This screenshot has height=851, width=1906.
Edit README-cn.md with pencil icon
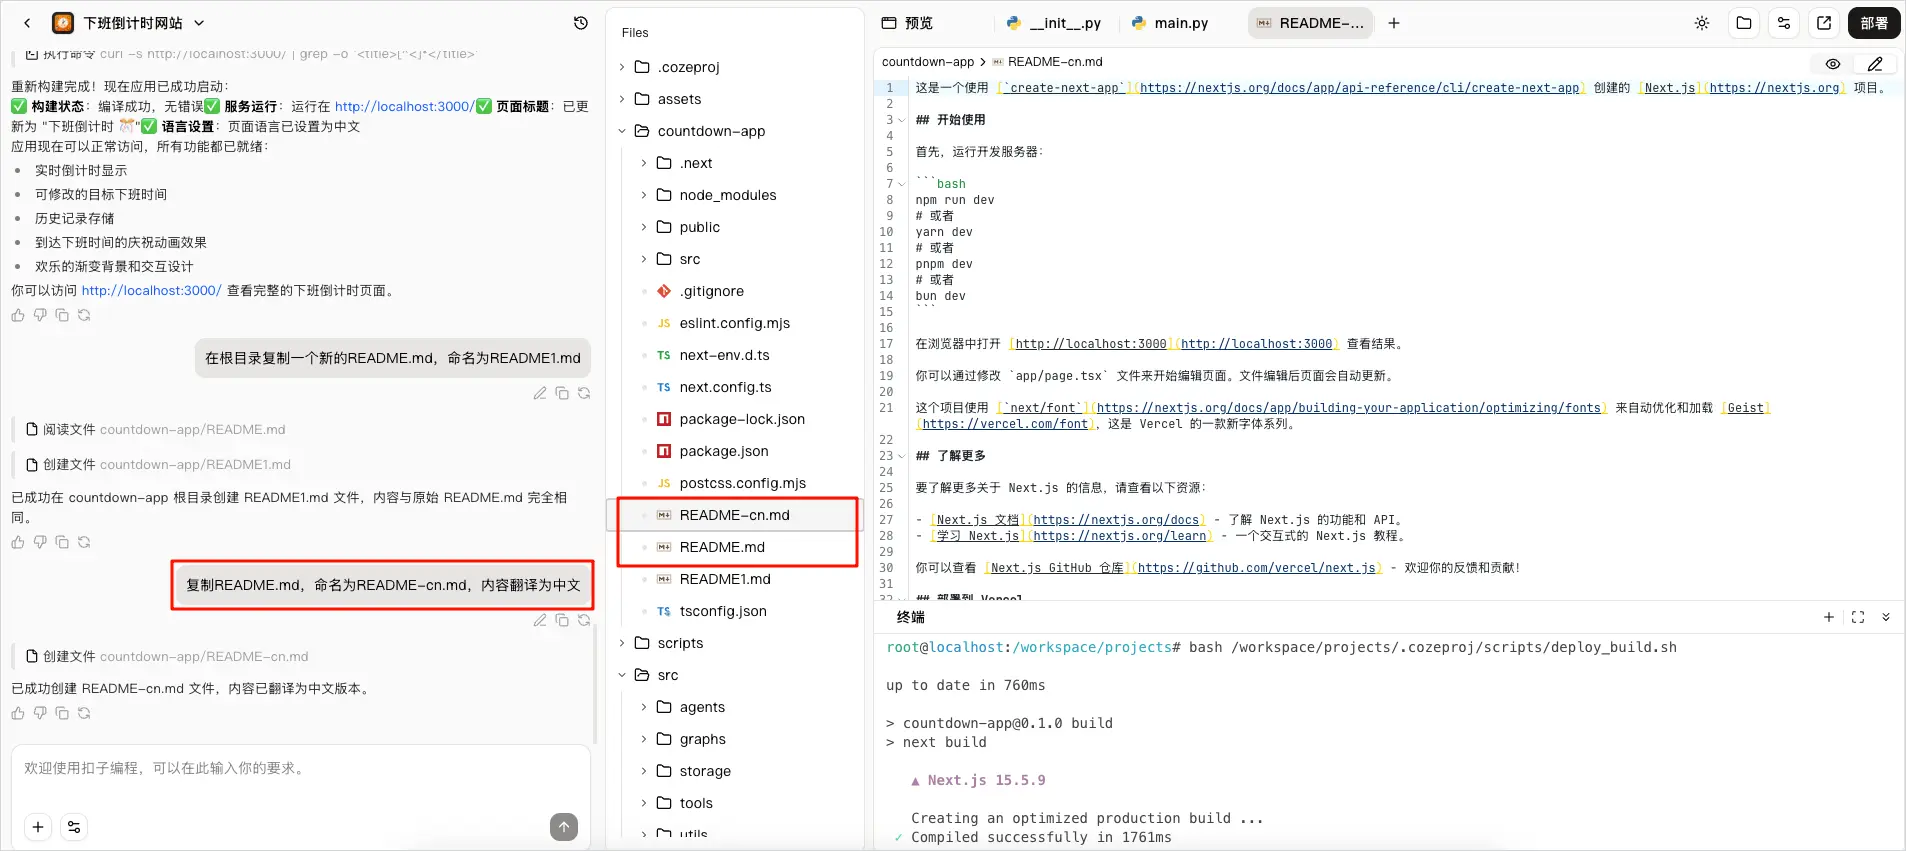click(1875, 64)
